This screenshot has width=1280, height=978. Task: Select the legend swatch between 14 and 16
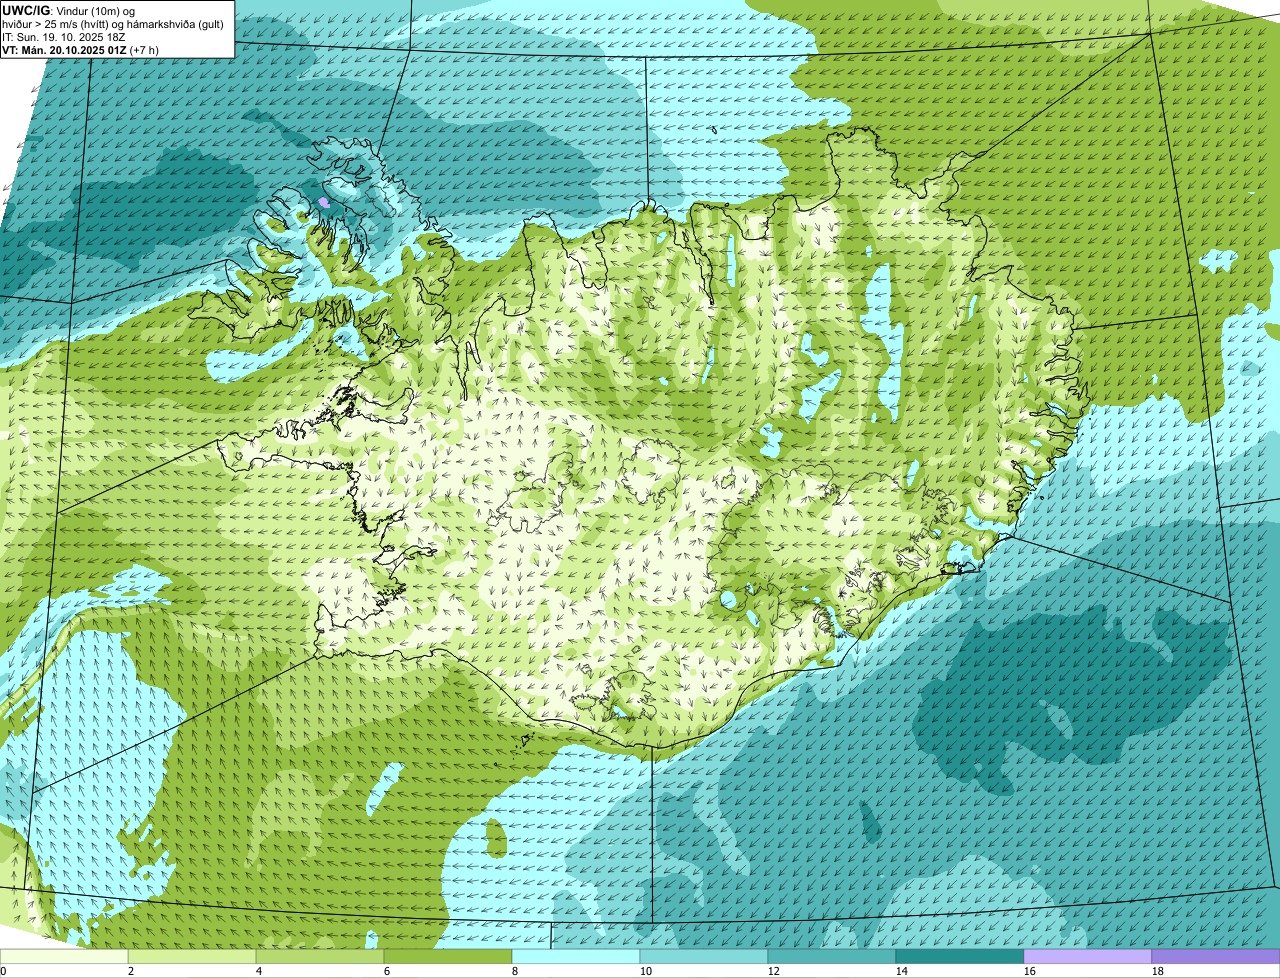coord(960,956)
